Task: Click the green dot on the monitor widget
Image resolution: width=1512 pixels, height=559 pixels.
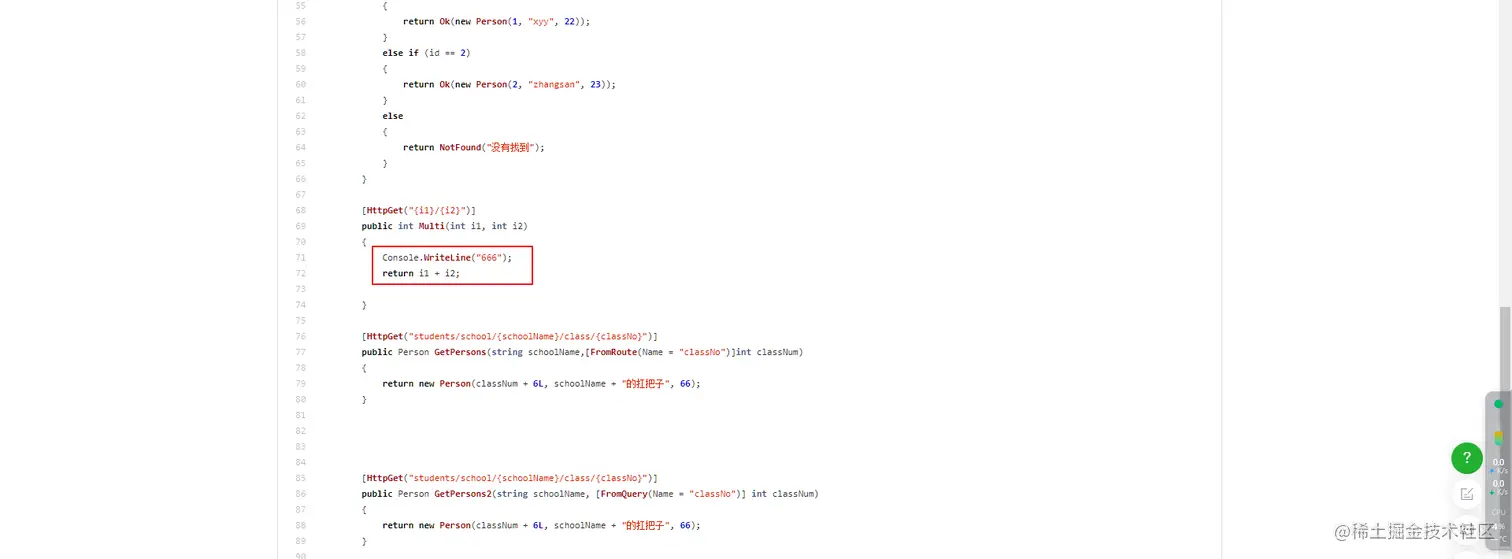Action: [x=1498, y=404]
